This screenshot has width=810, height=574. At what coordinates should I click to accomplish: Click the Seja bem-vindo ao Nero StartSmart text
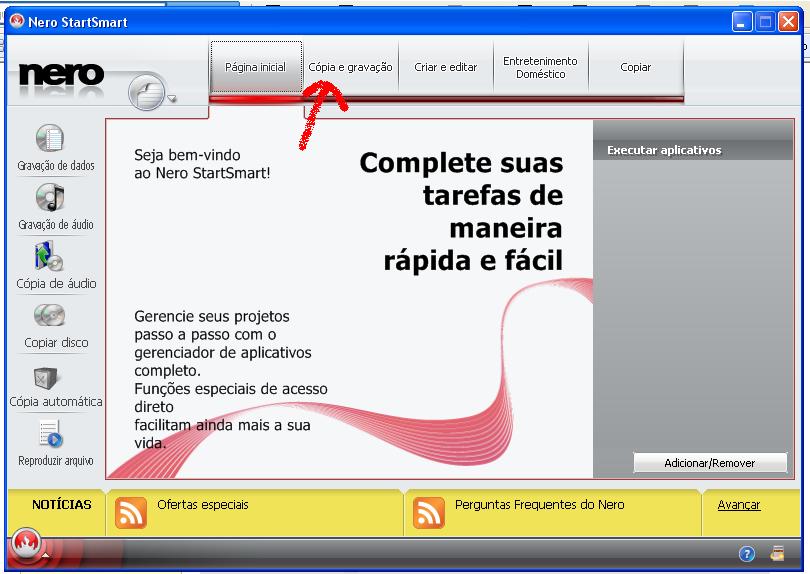[202, 164]
